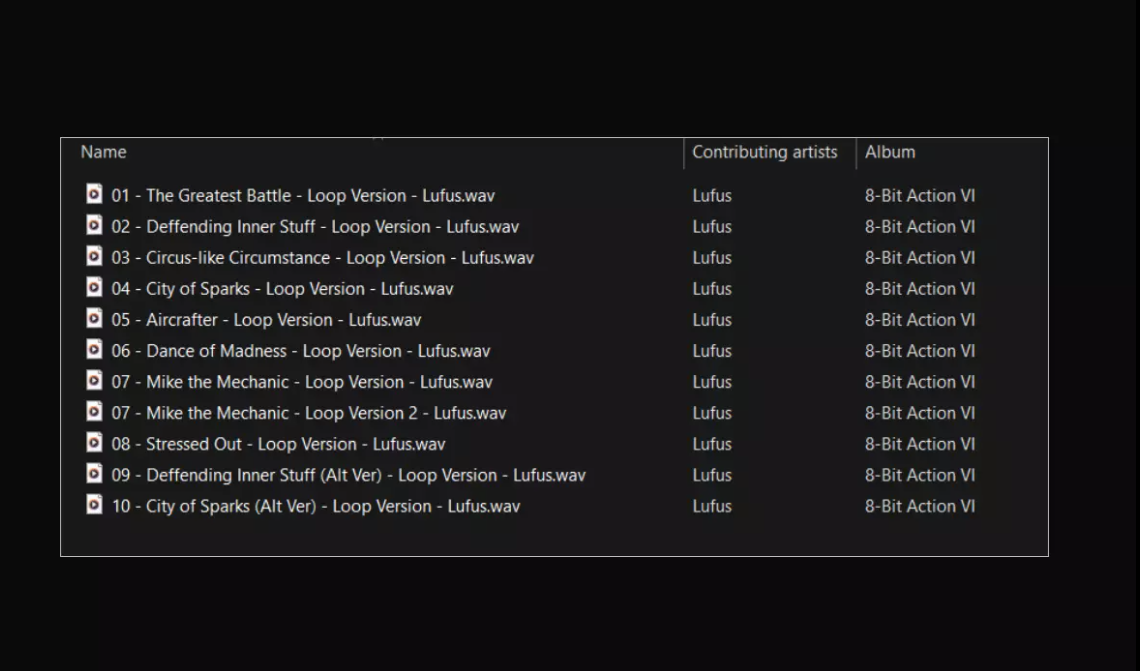Image resolution: width=1140 pixels, height=671 pixels.
Task: Click icon of Mike the Mechanic Loop Version (not 2)
Action: point(94,381)
